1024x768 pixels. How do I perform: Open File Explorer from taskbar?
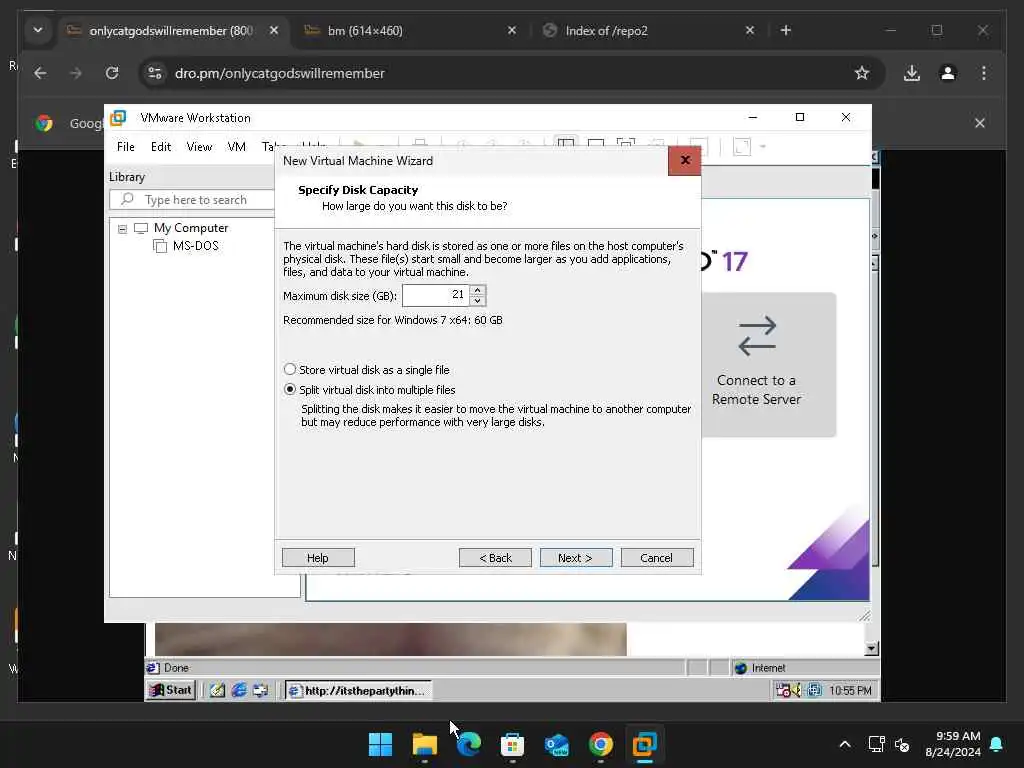click(x=424, y=744)
